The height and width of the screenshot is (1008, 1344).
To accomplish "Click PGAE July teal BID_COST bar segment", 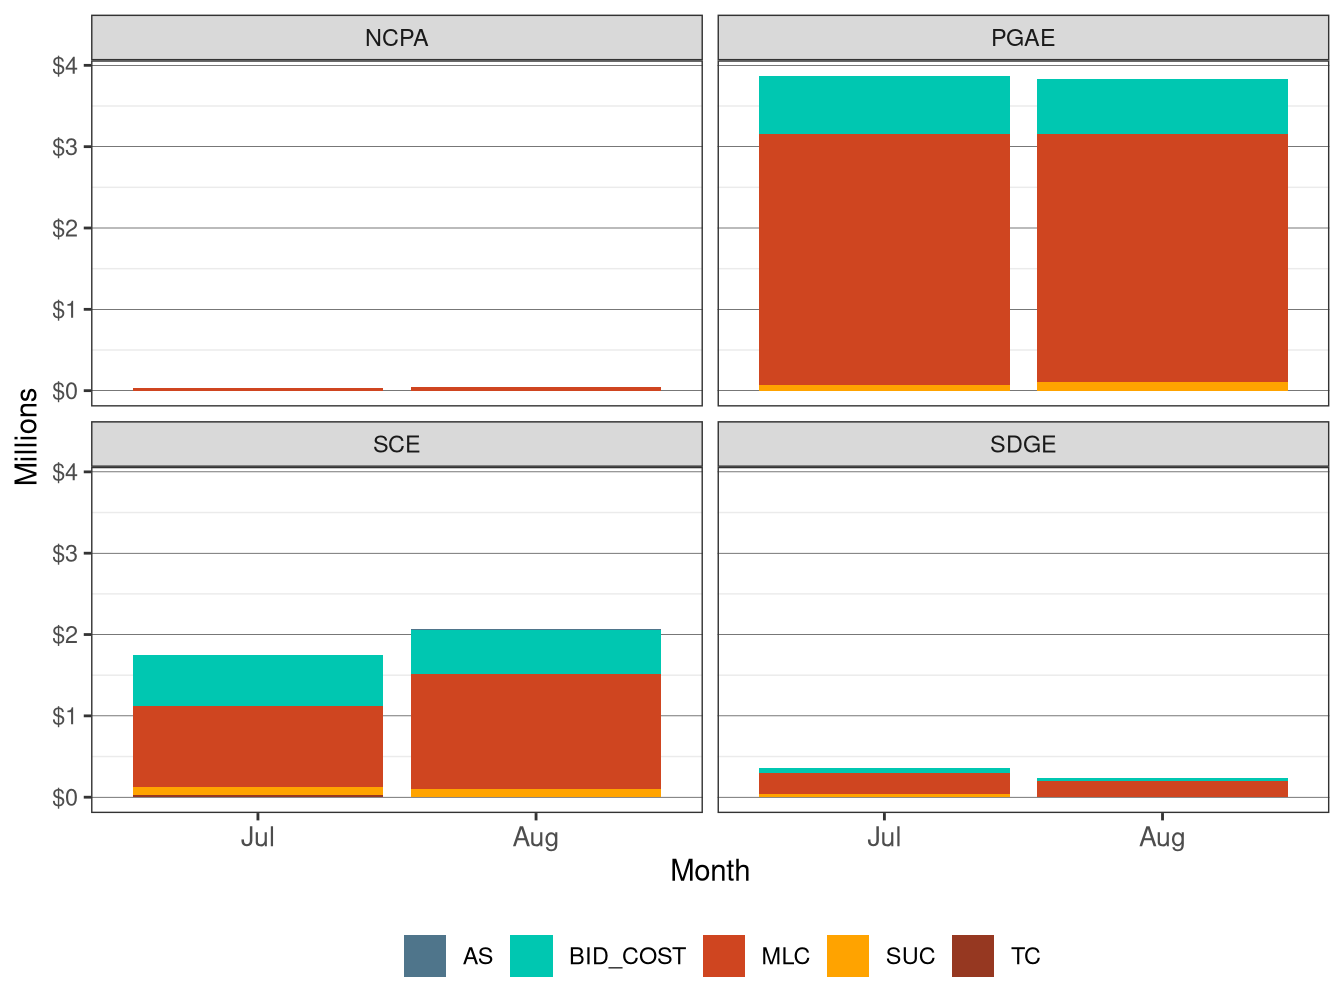I will point(884,105).
